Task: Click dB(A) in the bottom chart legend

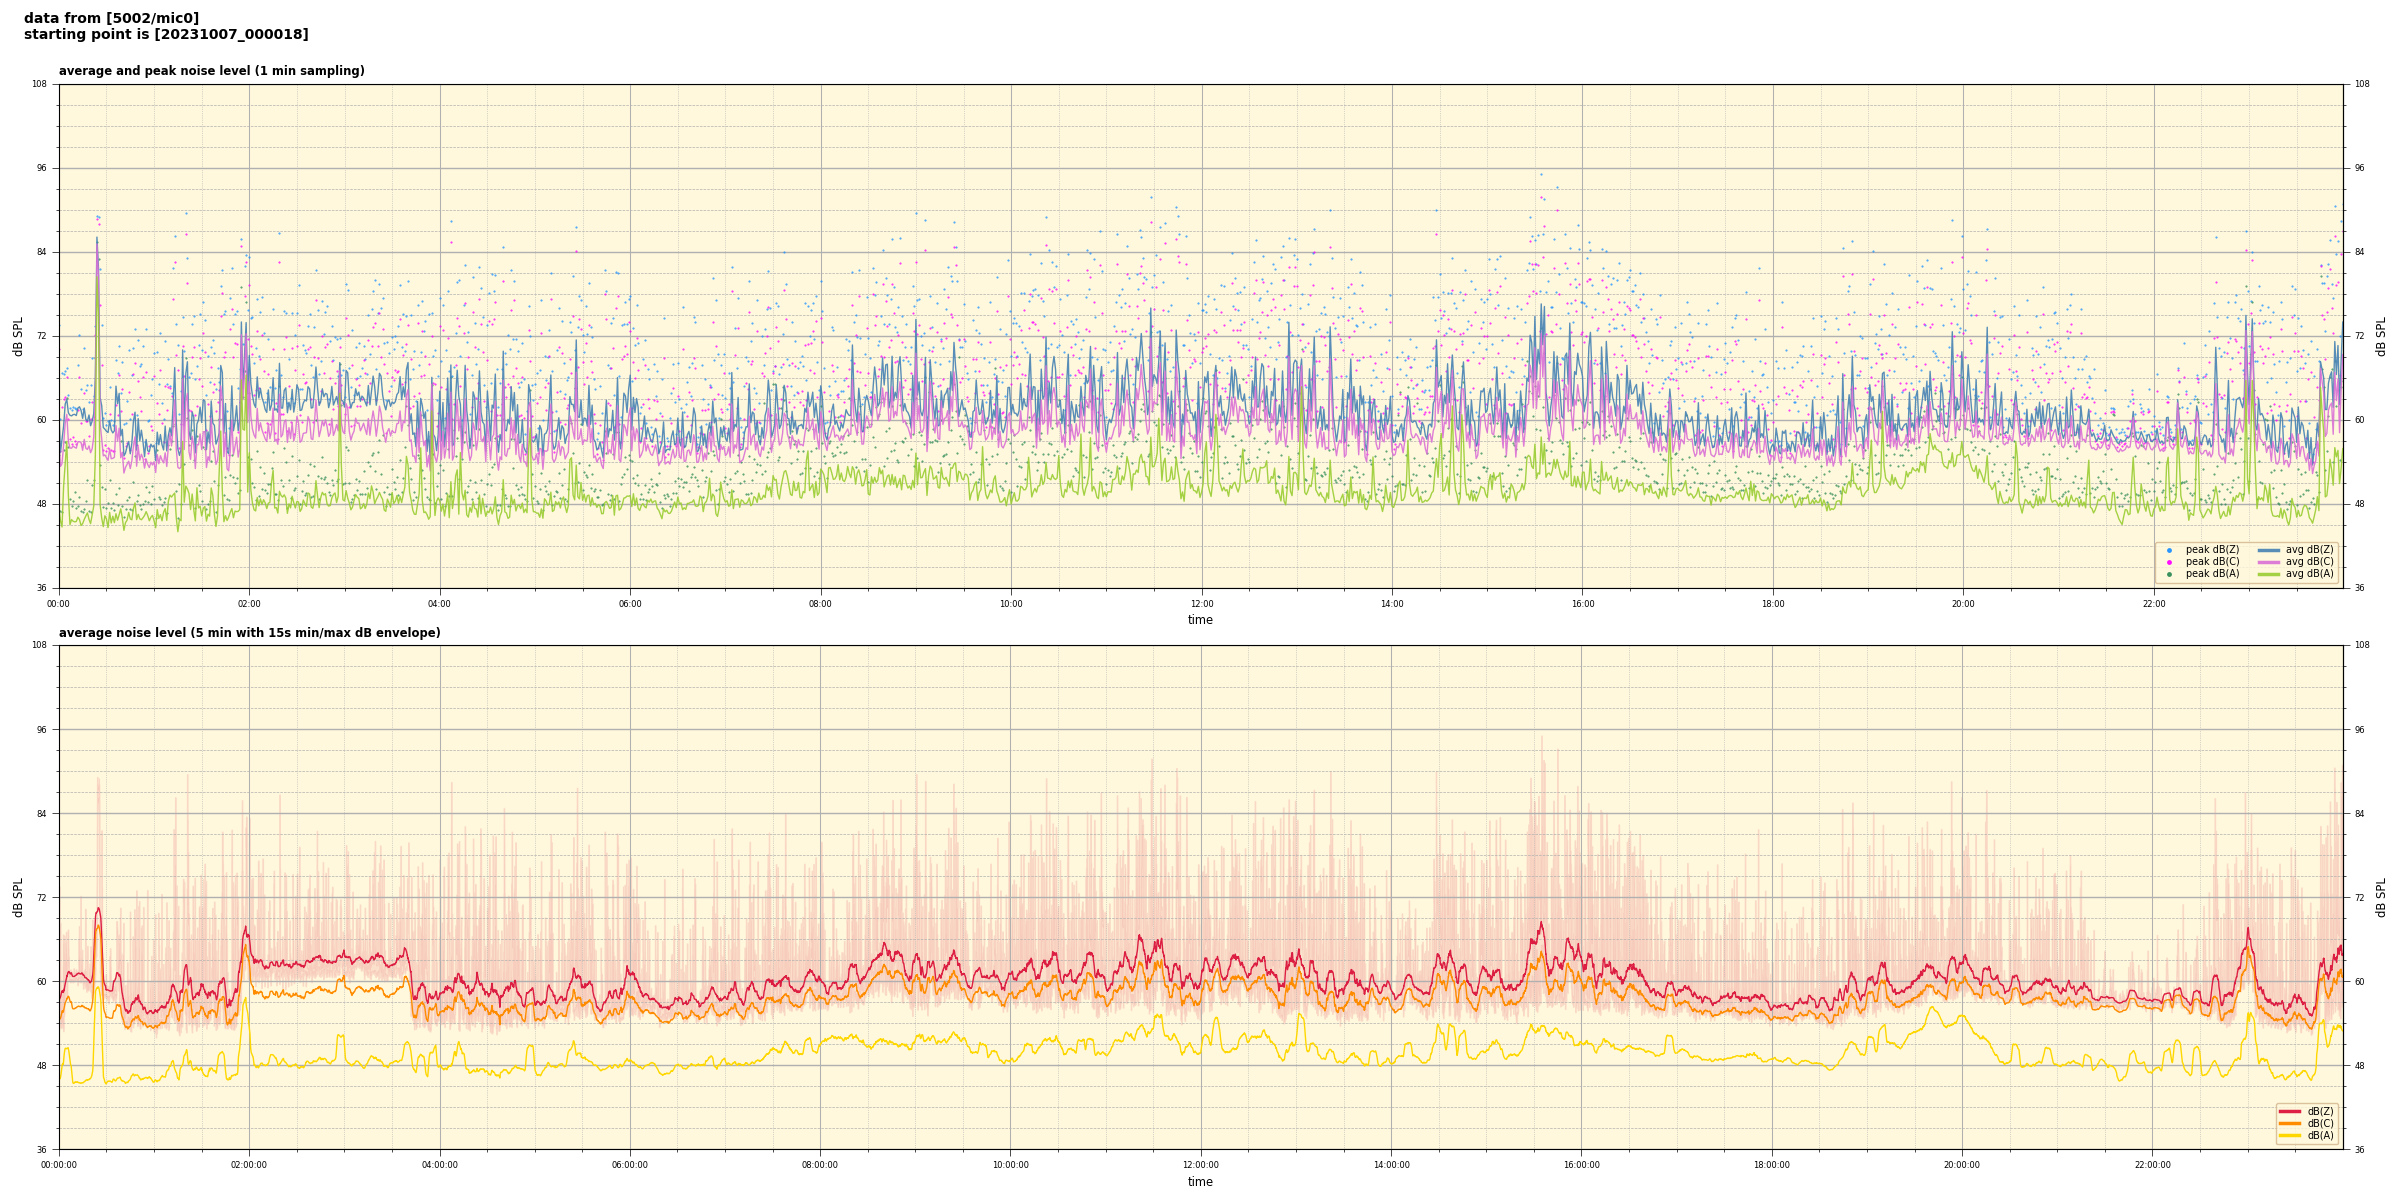Action: [x=2320, y=1135]
